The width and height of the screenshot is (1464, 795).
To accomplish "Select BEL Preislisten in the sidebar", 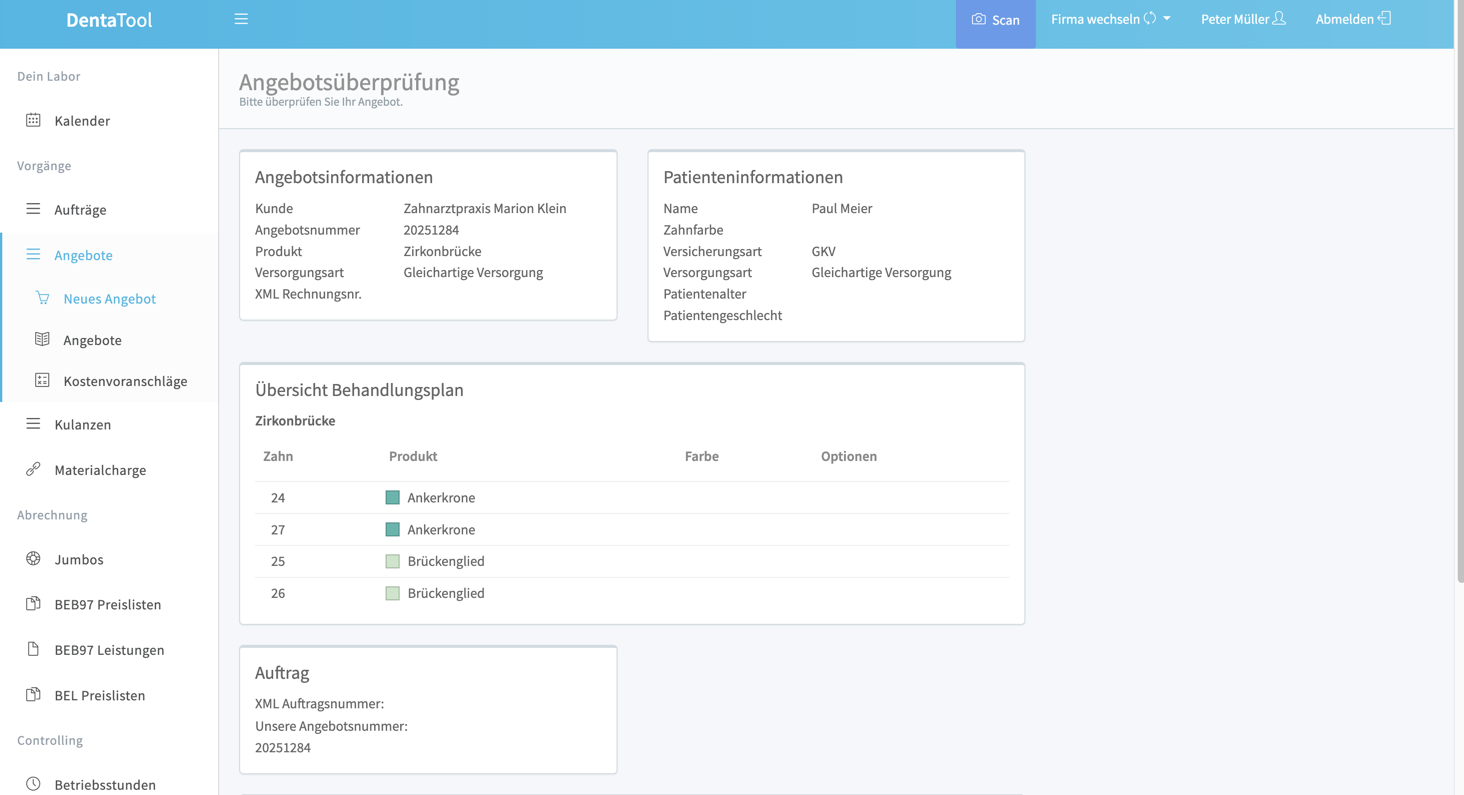I will click(99, 695).
